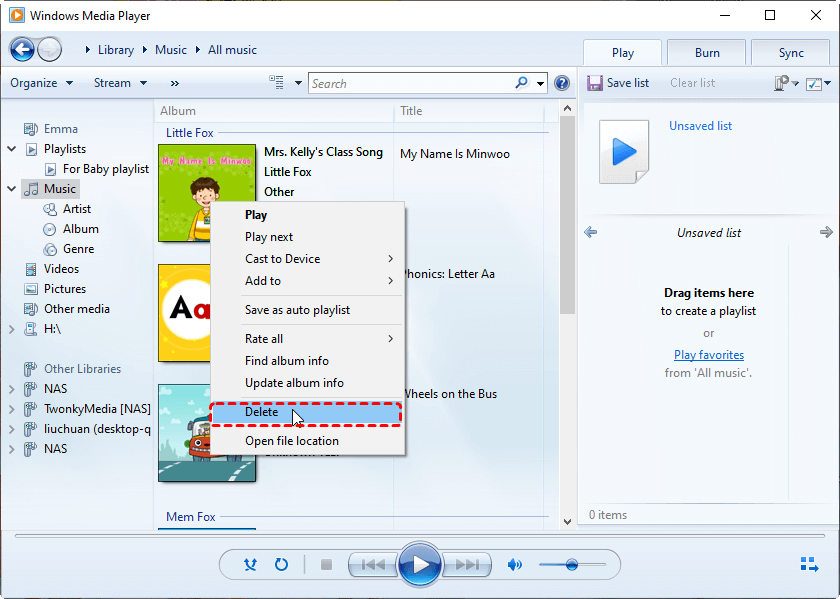Select the Emma library entry
840x599 pixels.
pyautogui.click(x=61, y=129)
